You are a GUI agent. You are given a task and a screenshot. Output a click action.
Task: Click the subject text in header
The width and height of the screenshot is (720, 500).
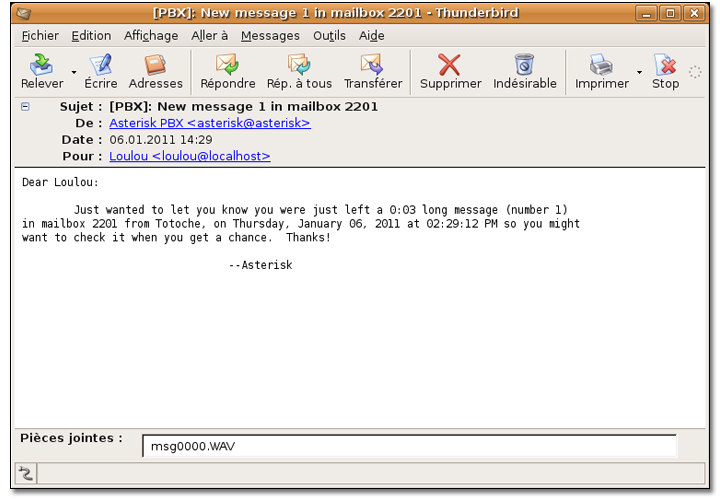click(x=243, y=107)
